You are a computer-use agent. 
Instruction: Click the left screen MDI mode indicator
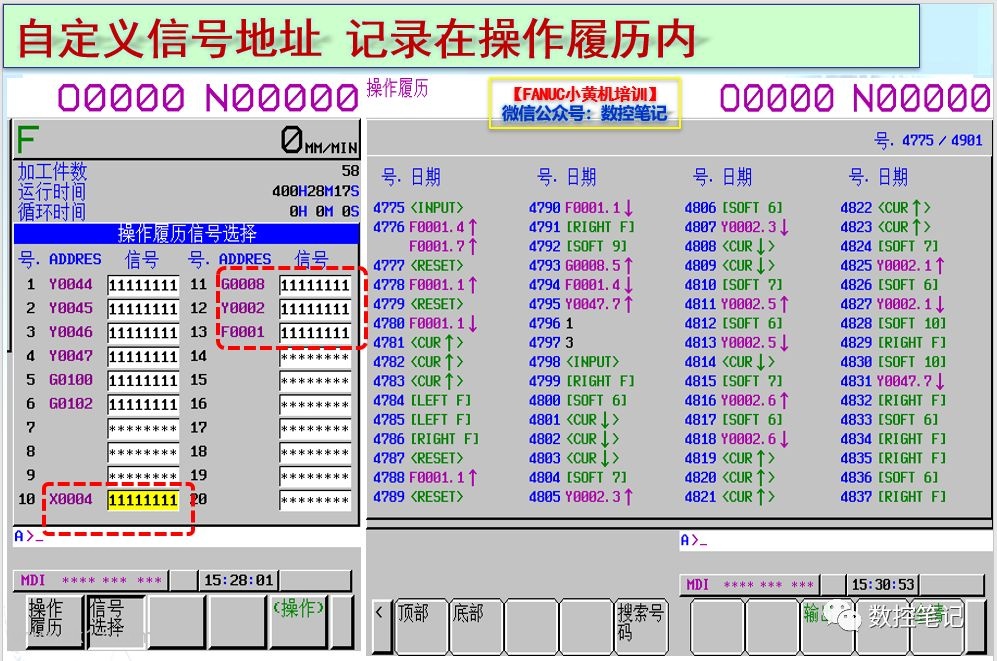pyautogui.click(x=33, y=580)
